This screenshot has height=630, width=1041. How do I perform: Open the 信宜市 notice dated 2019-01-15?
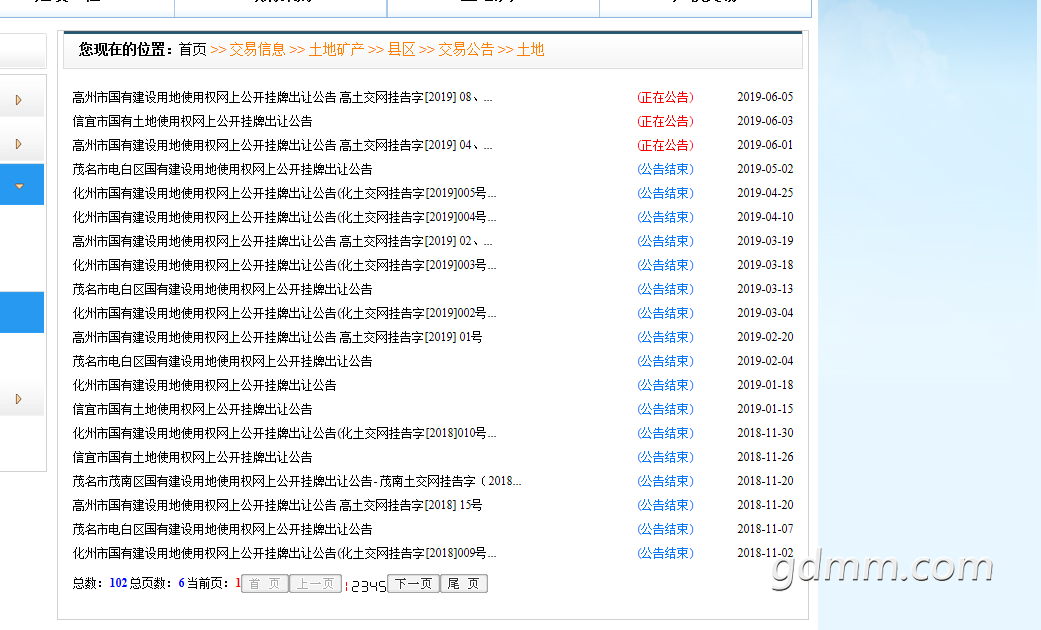[192, 409]
